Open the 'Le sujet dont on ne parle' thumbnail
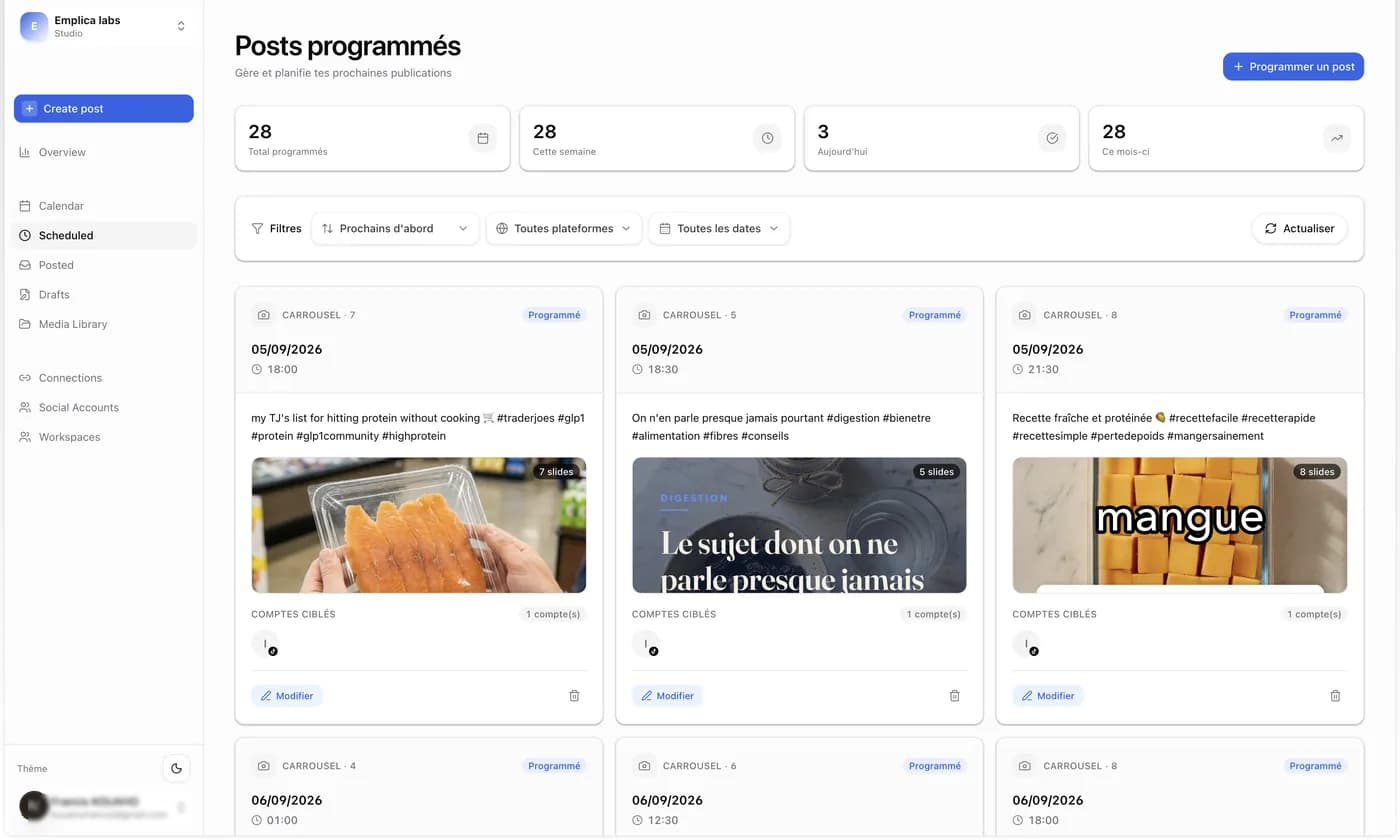 (799, 525)
